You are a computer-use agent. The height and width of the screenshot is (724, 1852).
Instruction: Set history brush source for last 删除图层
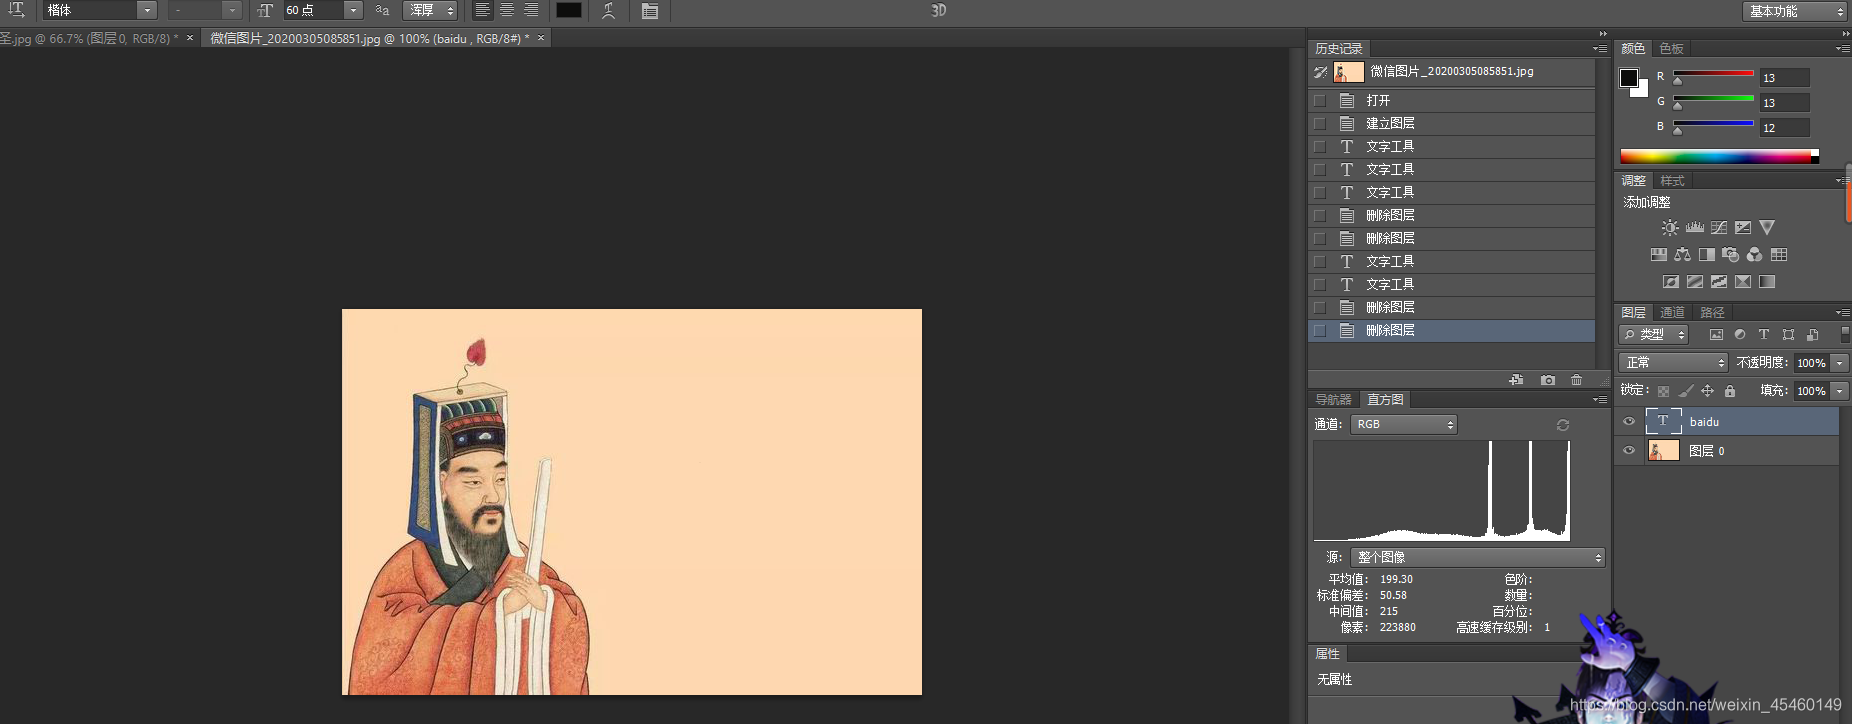pos(1320,330)
